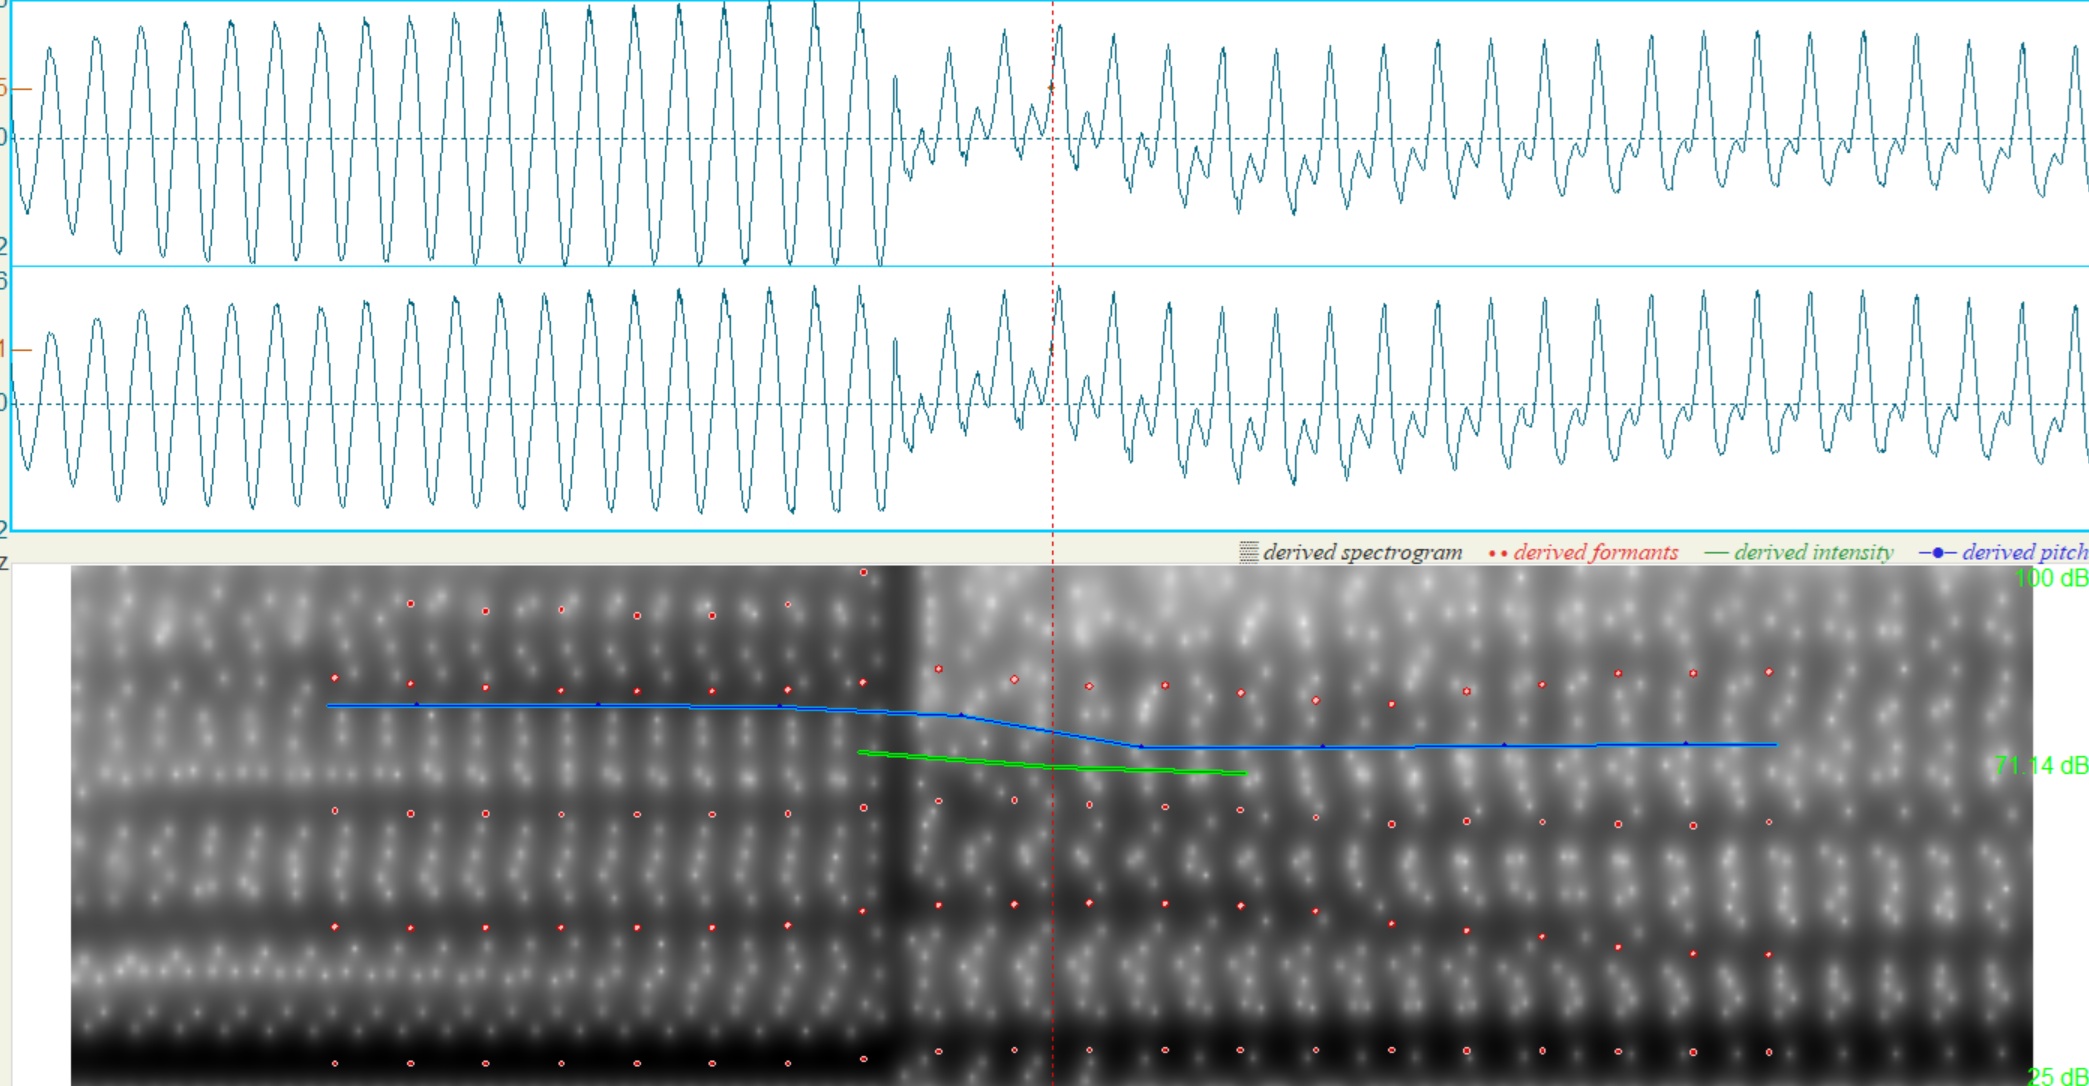Click the blue dot pitch legend icon

[x=1937, y=552]
